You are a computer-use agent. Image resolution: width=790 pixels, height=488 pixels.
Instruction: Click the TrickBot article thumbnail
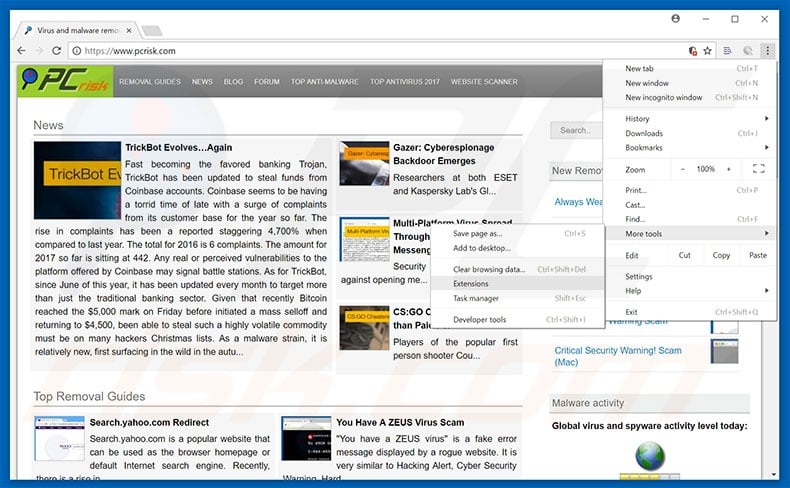(77, 180)
